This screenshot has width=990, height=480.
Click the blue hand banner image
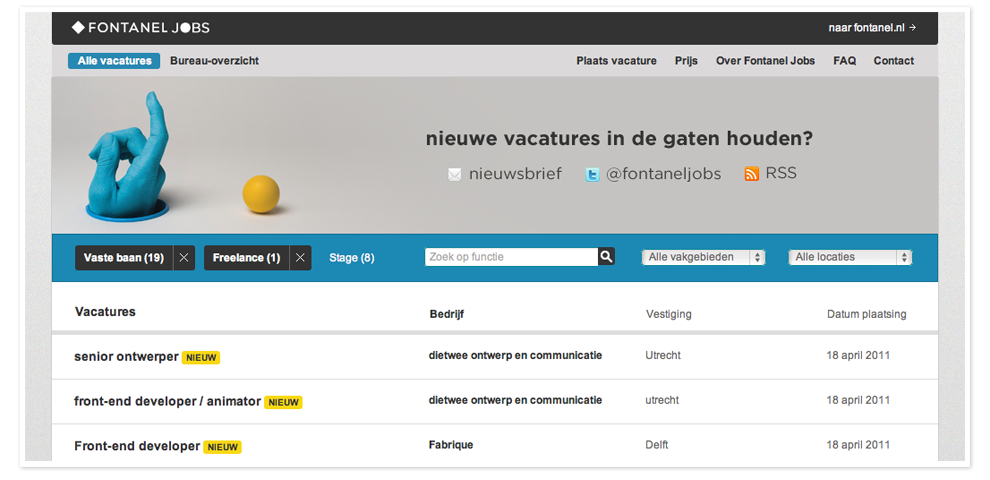129,157
